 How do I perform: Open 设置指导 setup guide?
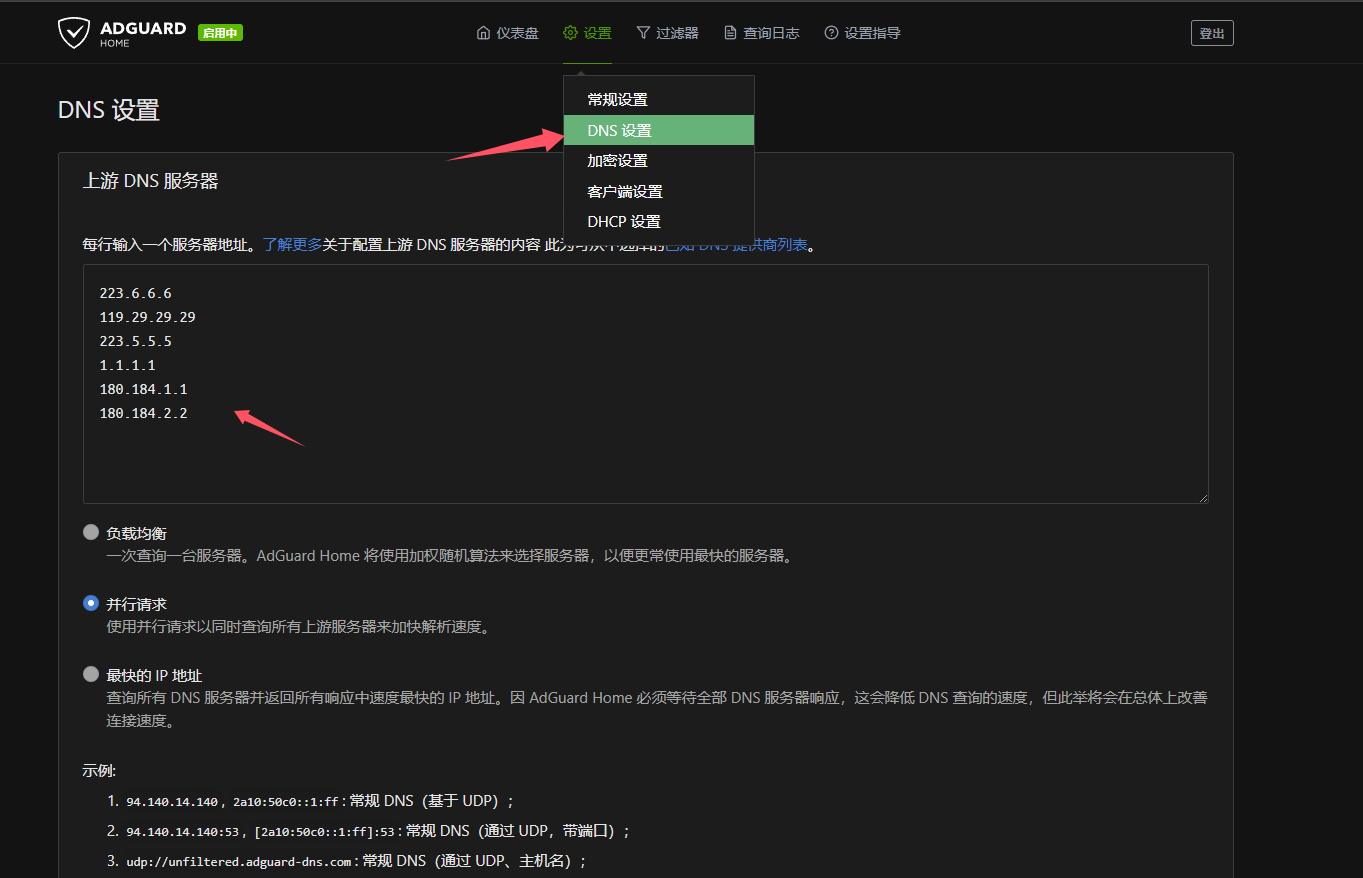(863, 33)
